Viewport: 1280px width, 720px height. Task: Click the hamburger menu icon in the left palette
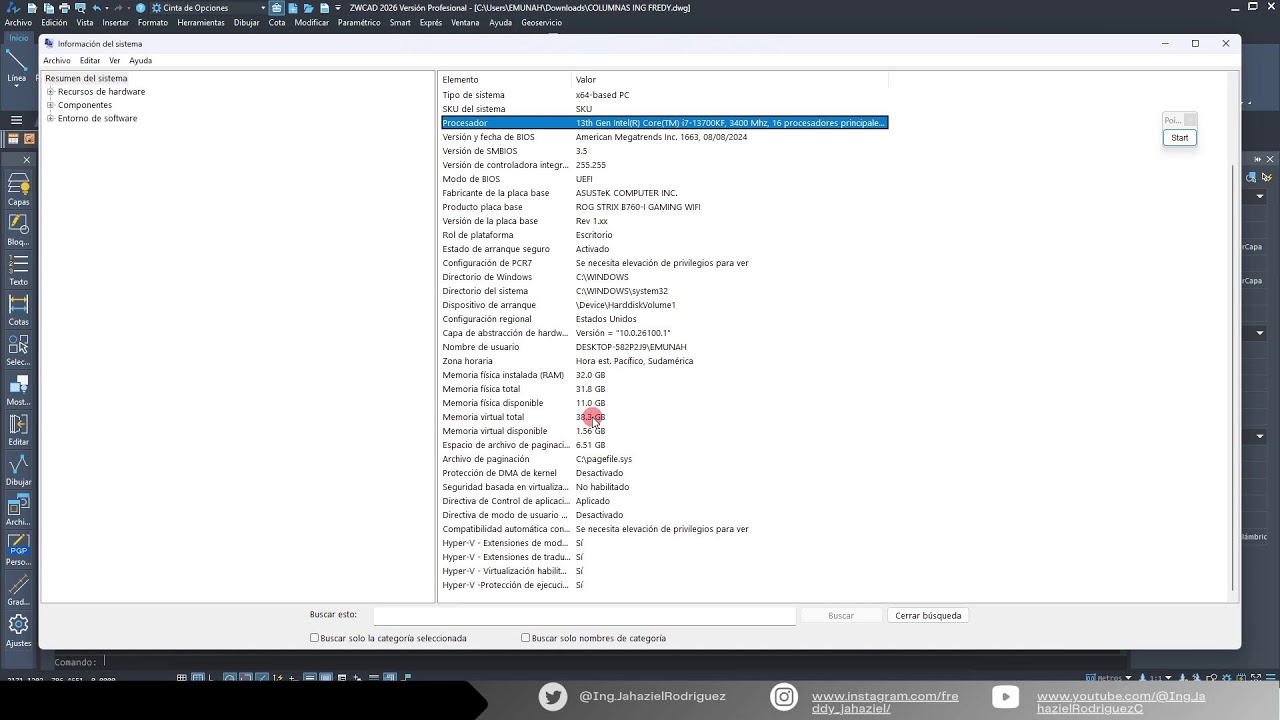(16, 120)
